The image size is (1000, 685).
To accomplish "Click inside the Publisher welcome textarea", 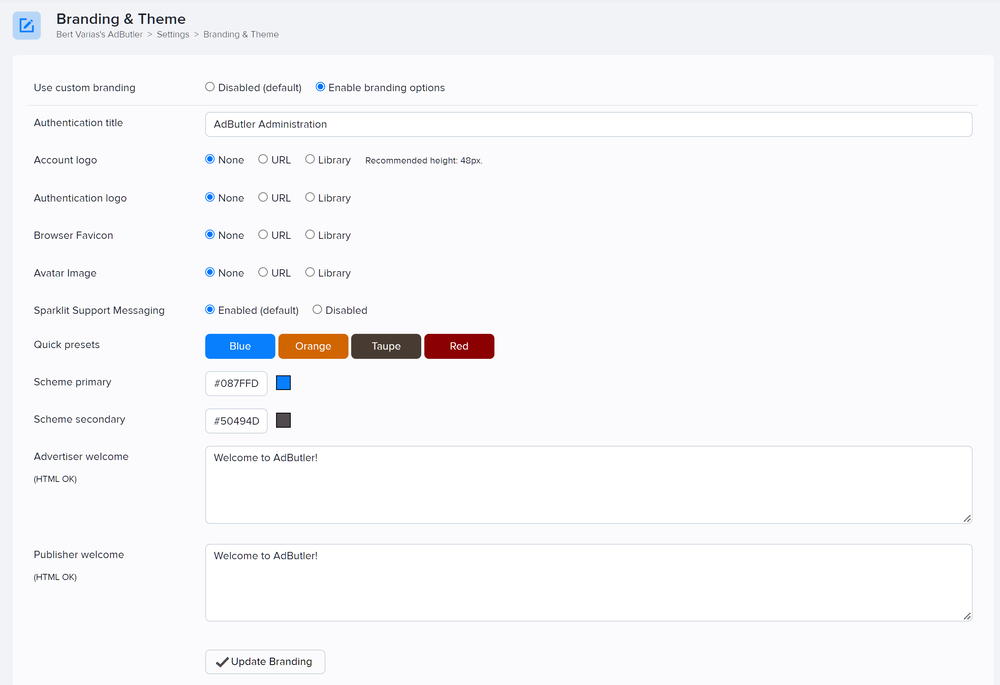I will (x=588, y=583).
